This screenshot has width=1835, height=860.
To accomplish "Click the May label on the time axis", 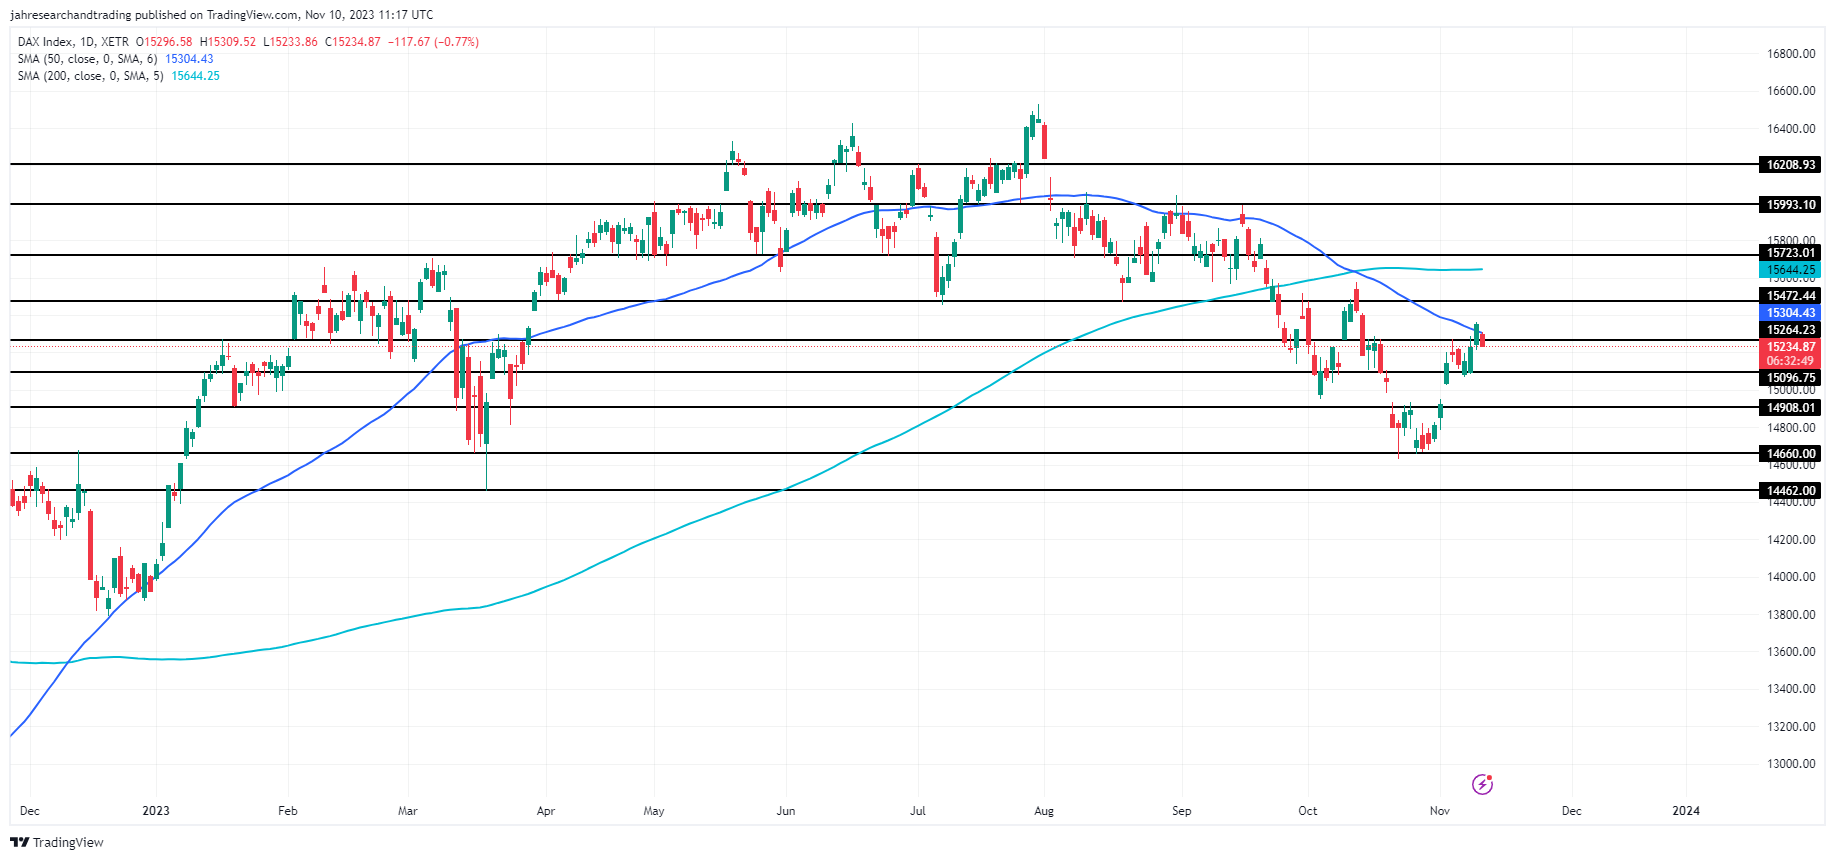I will point(654,811).
